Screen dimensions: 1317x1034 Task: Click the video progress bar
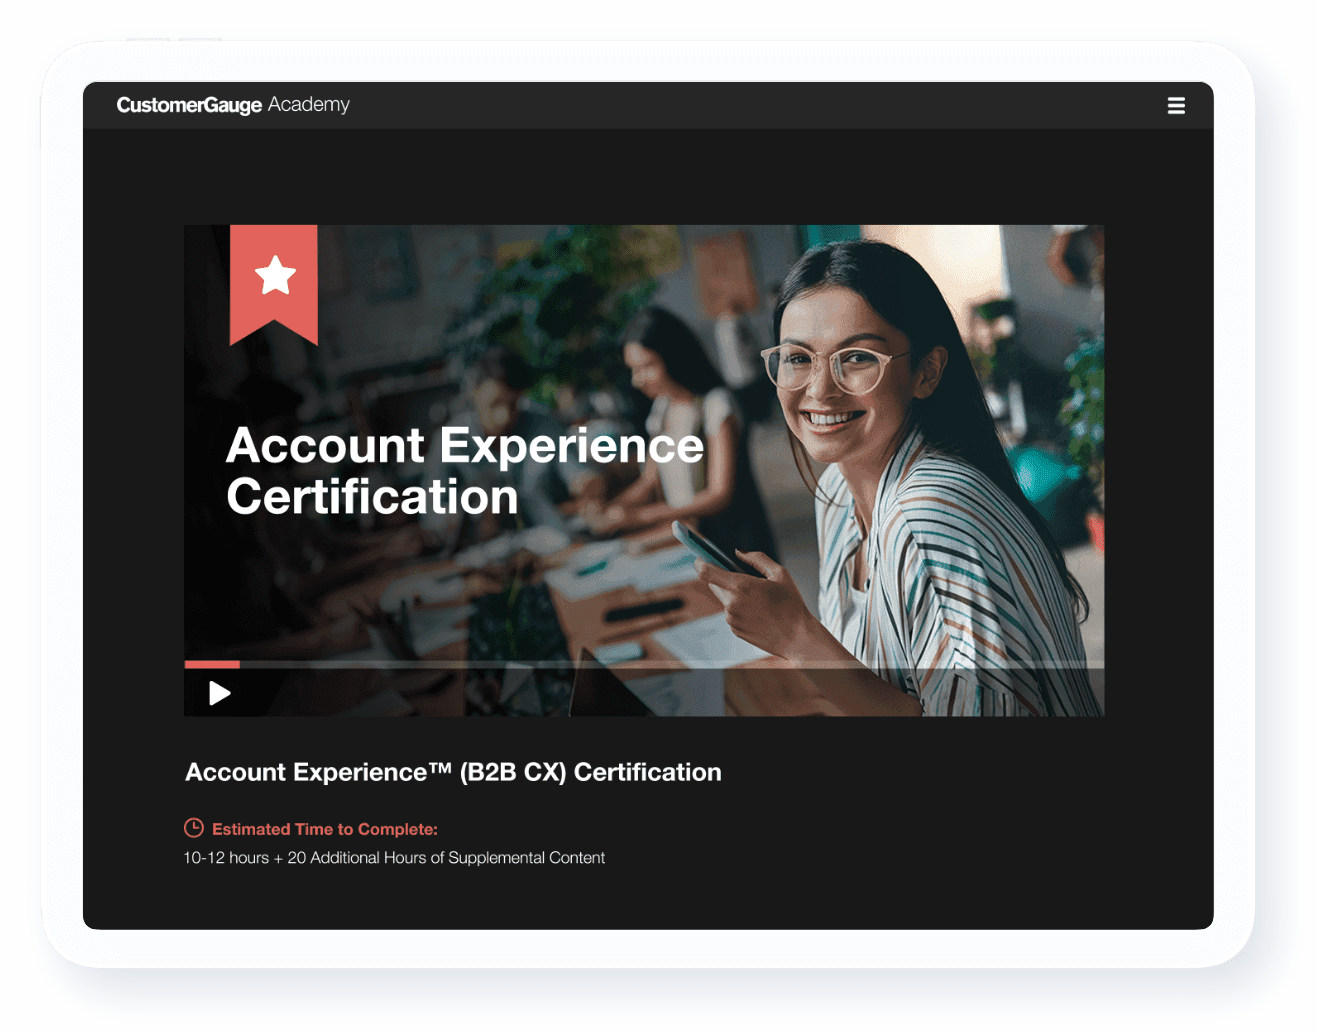tap(644, 664)
